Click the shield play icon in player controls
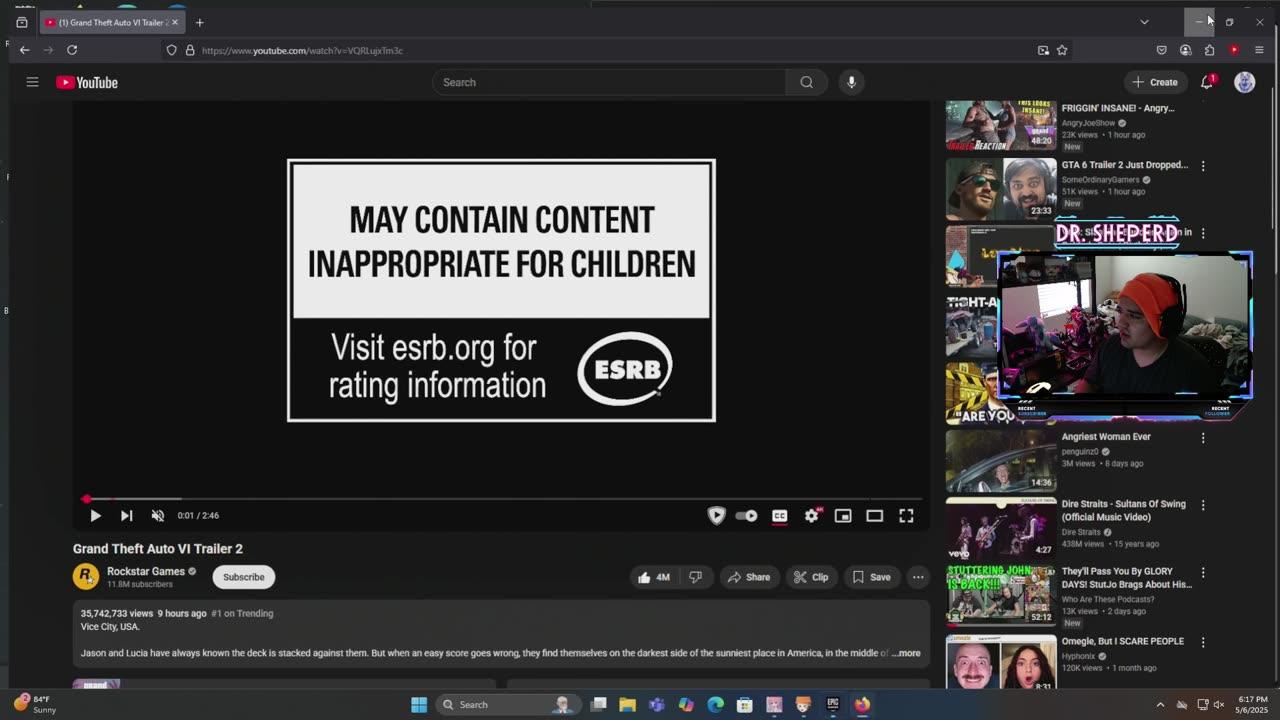1280x720 pixels. pyautogui.click(x=716, y=516)
